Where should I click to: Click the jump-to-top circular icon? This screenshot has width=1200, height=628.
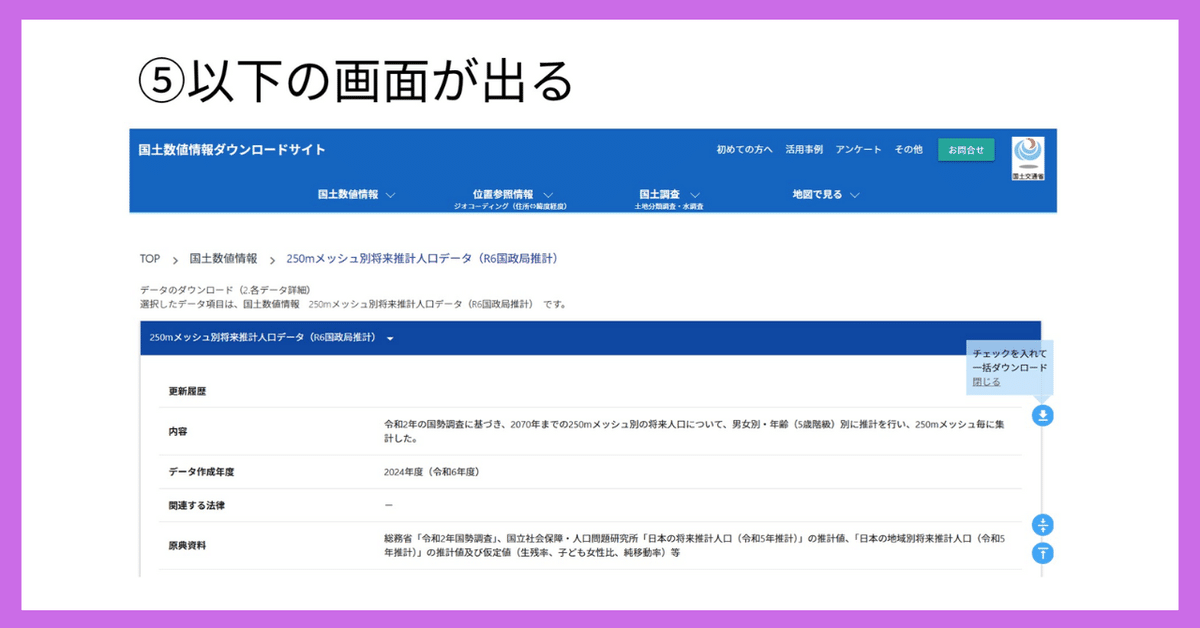[1042, 552]
